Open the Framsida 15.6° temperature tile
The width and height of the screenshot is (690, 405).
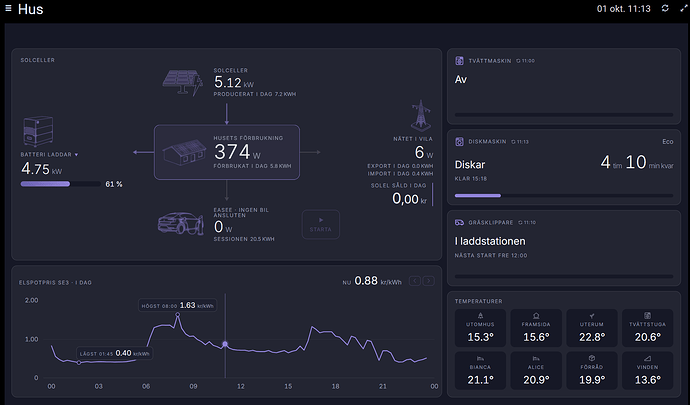[536, 328]
